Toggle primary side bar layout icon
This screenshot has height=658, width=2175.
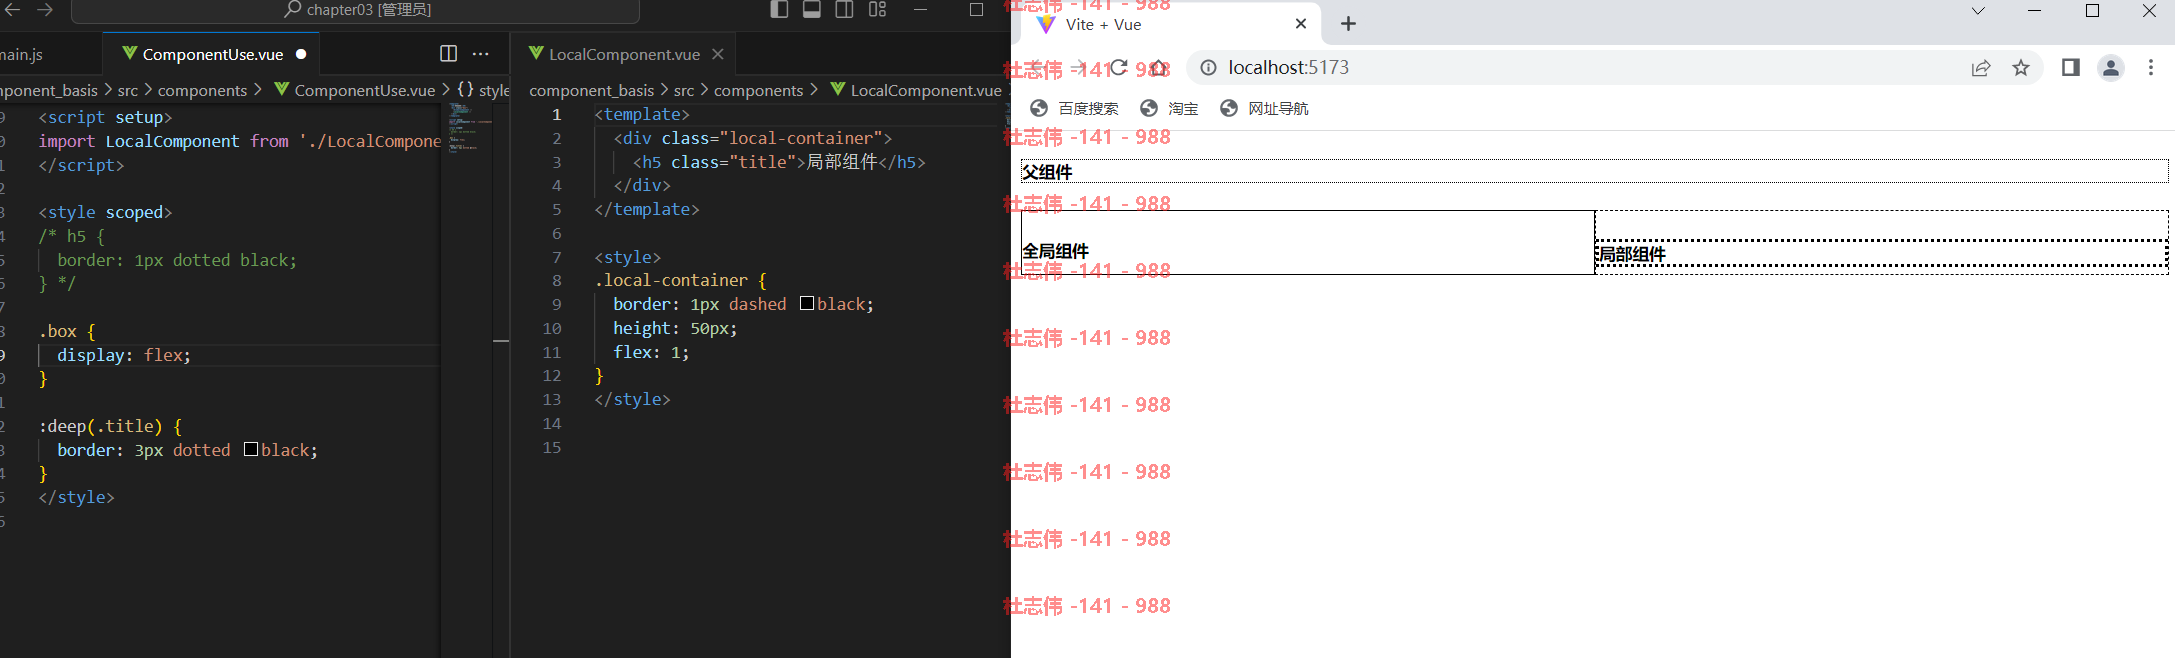click(779, 10)
